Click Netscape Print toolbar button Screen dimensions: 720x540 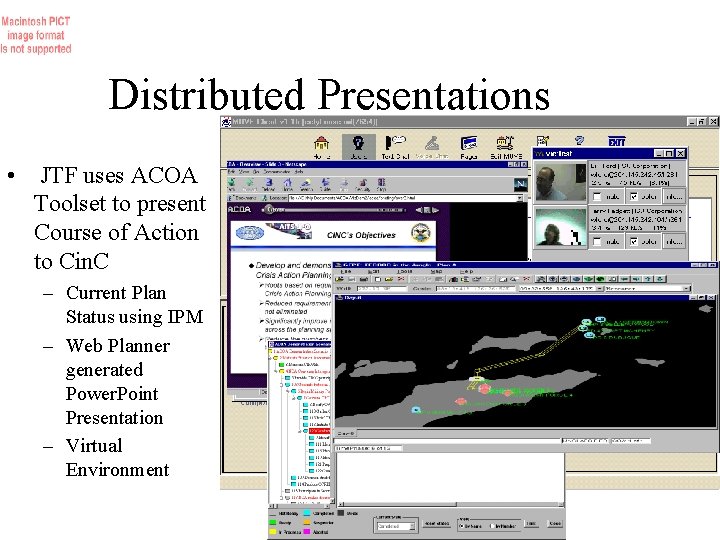344,185
